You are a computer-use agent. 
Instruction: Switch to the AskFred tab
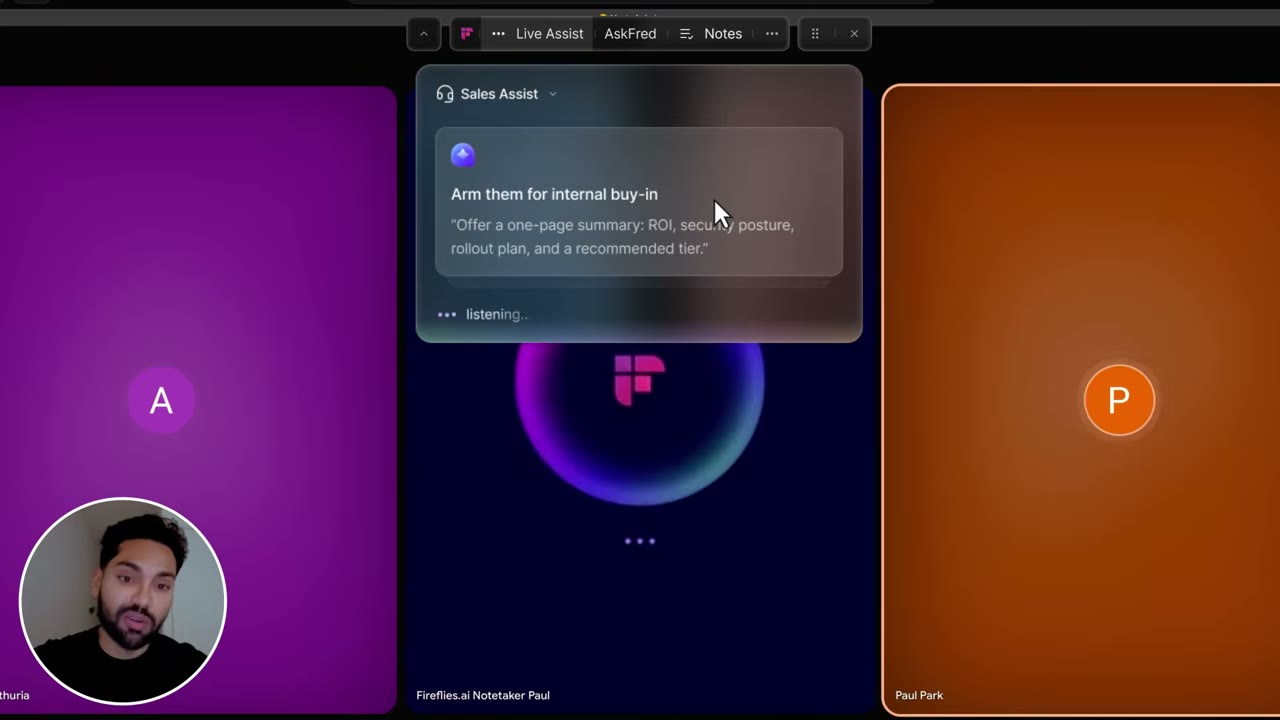click(x=630, y=34)
